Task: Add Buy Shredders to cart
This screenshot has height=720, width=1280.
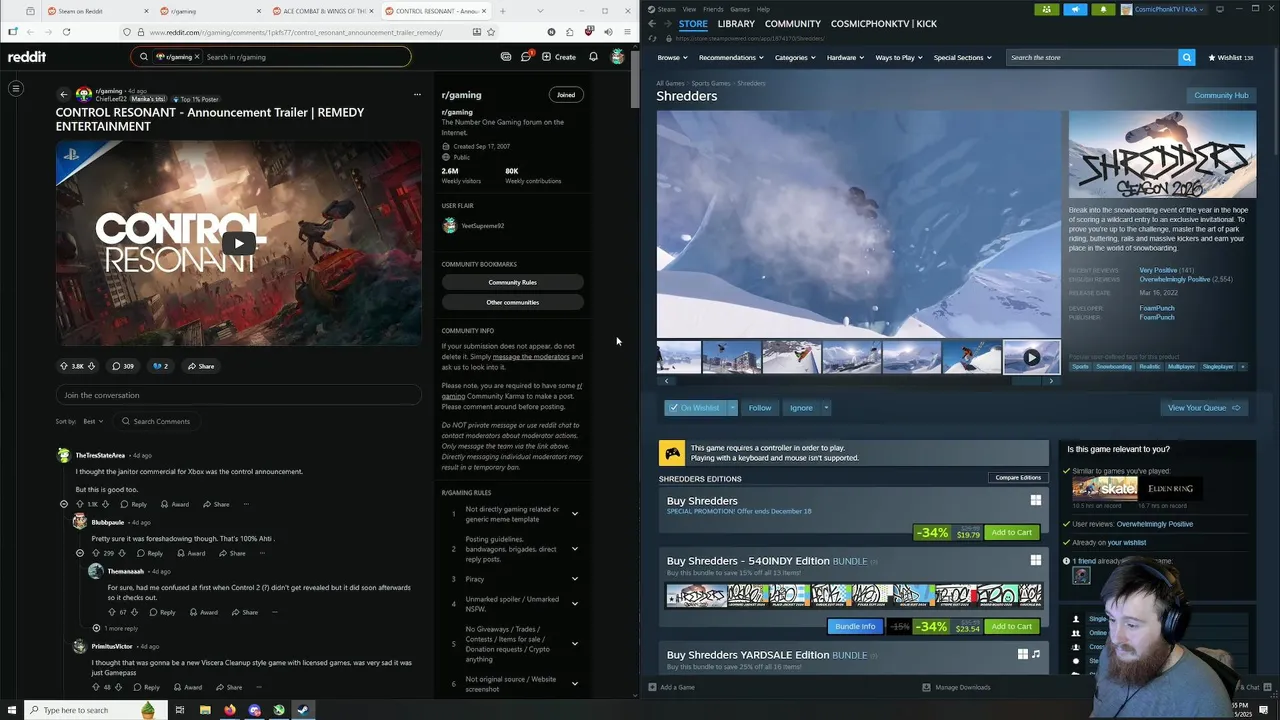Action: pos(1011,532)
